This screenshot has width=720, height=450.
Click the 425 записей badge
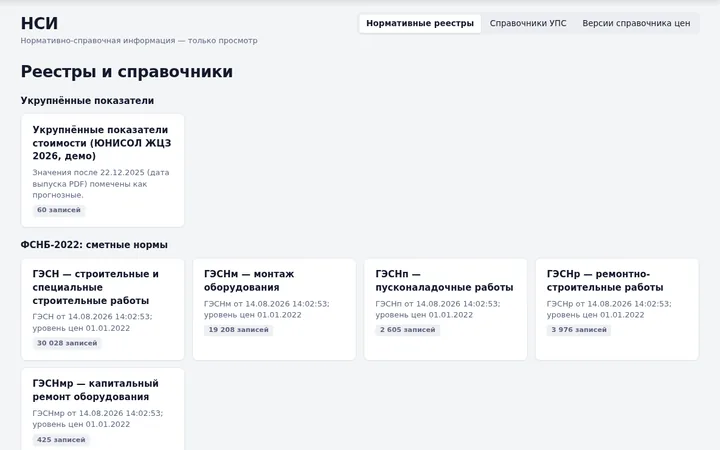tap(61, 439)
